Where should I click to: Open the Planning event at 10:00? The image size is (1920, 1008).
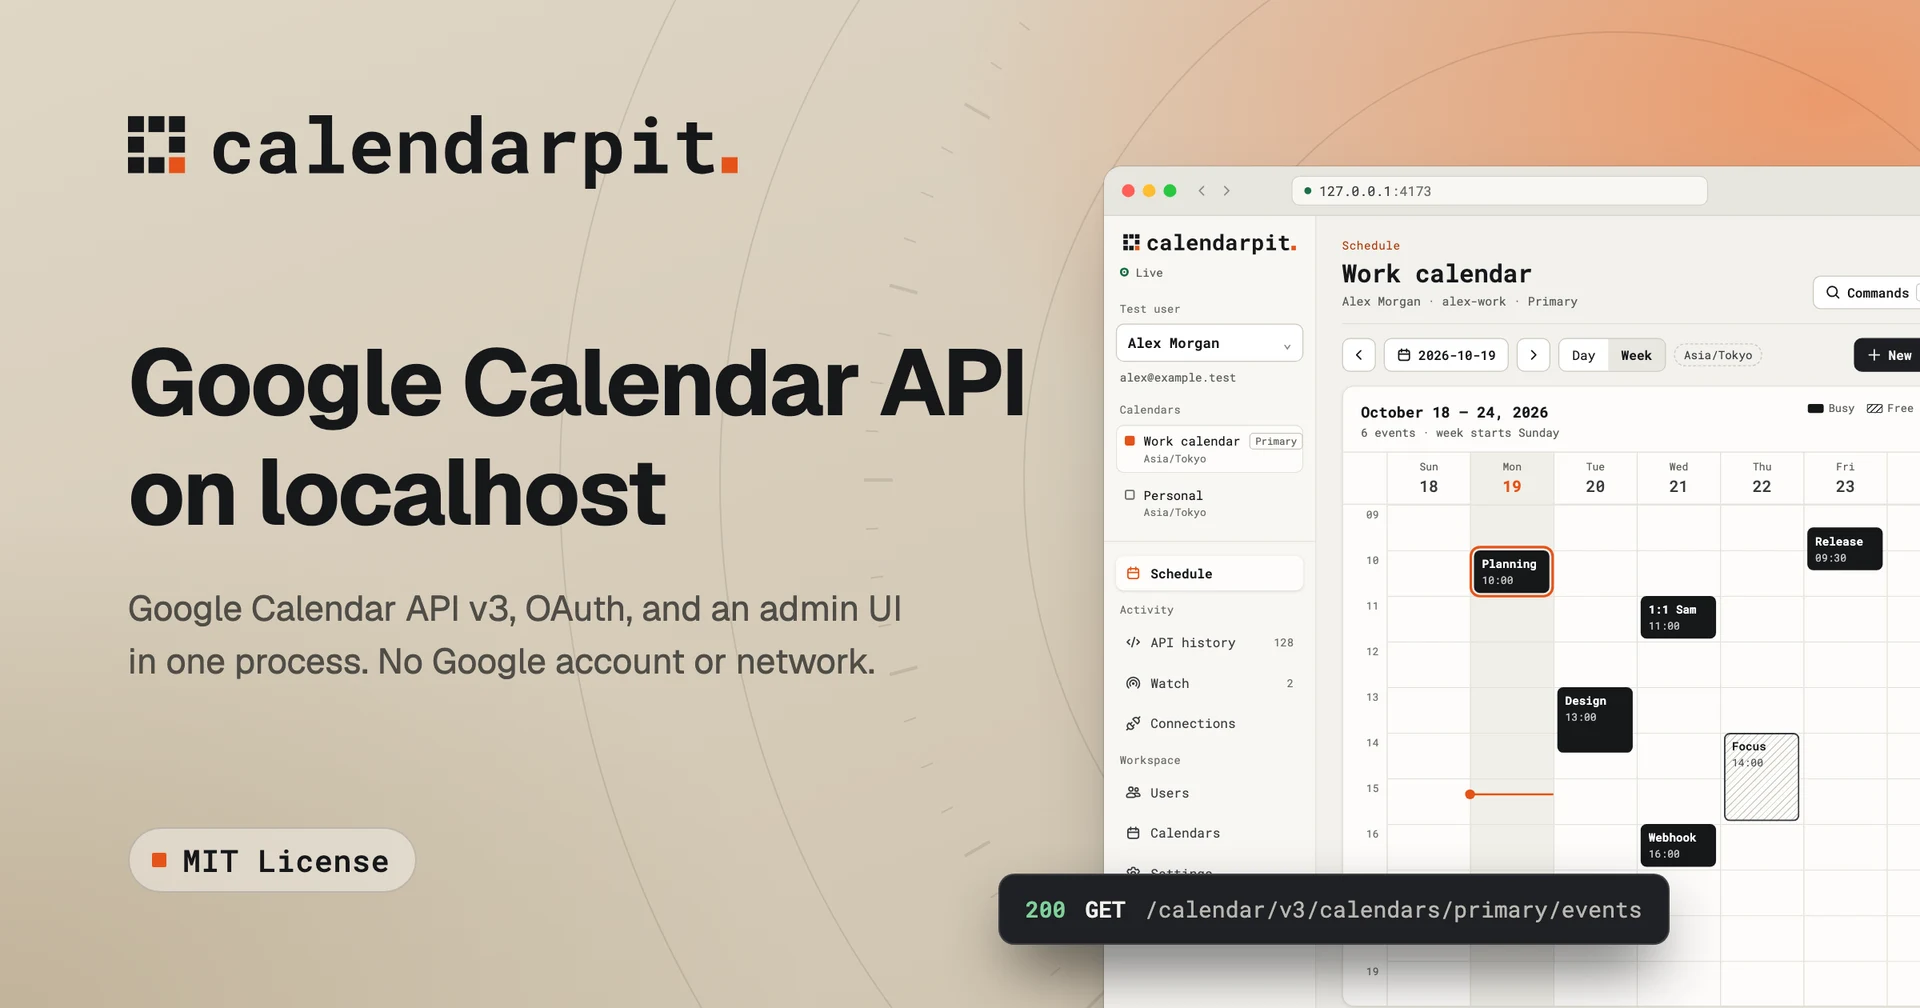pyautogui.click(x=1511, y=572)
